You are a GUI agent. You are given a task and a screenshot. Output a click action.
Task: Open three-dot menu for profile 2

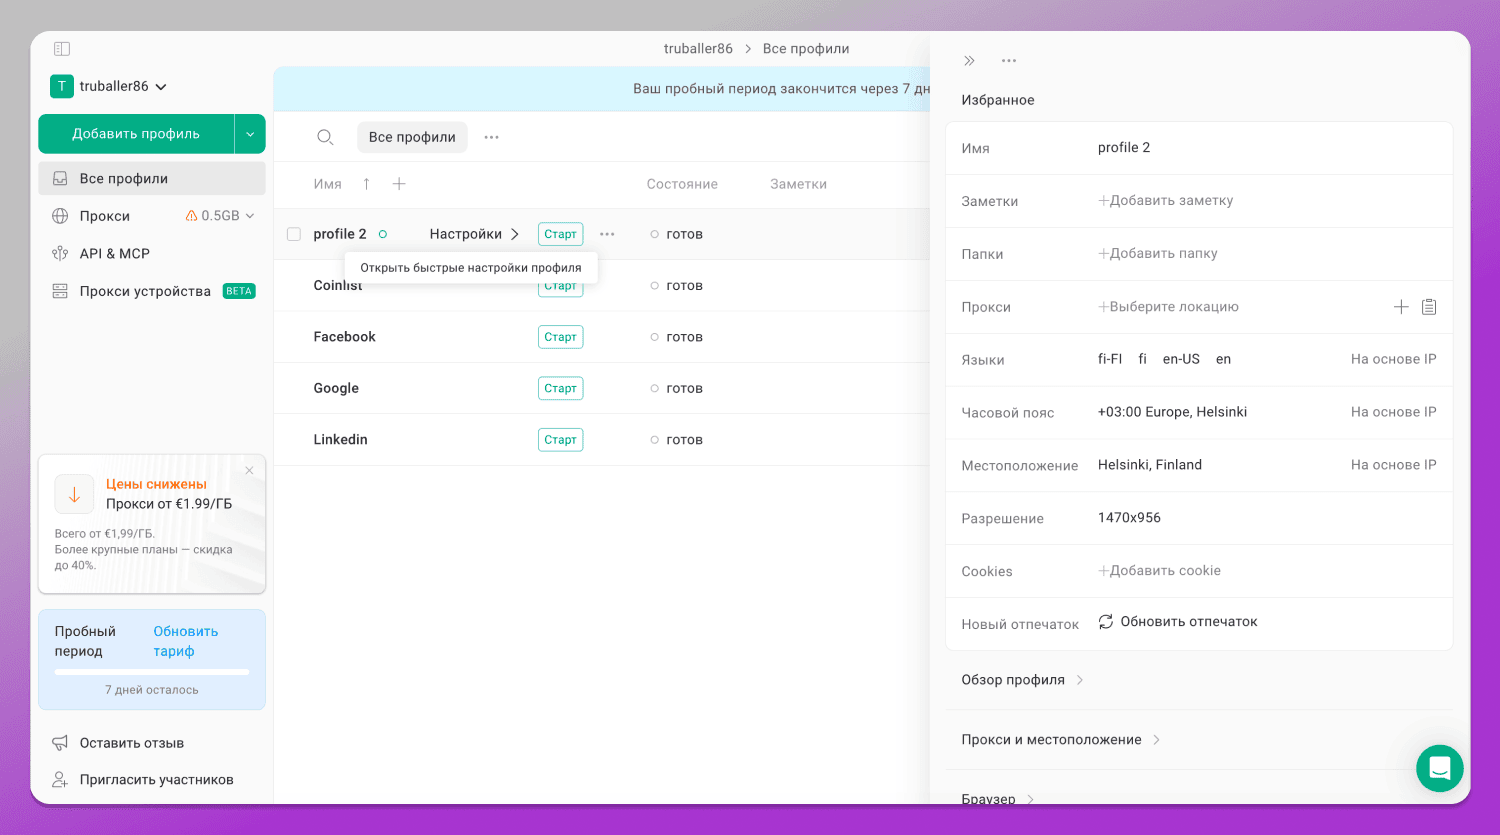click(607, 234)
